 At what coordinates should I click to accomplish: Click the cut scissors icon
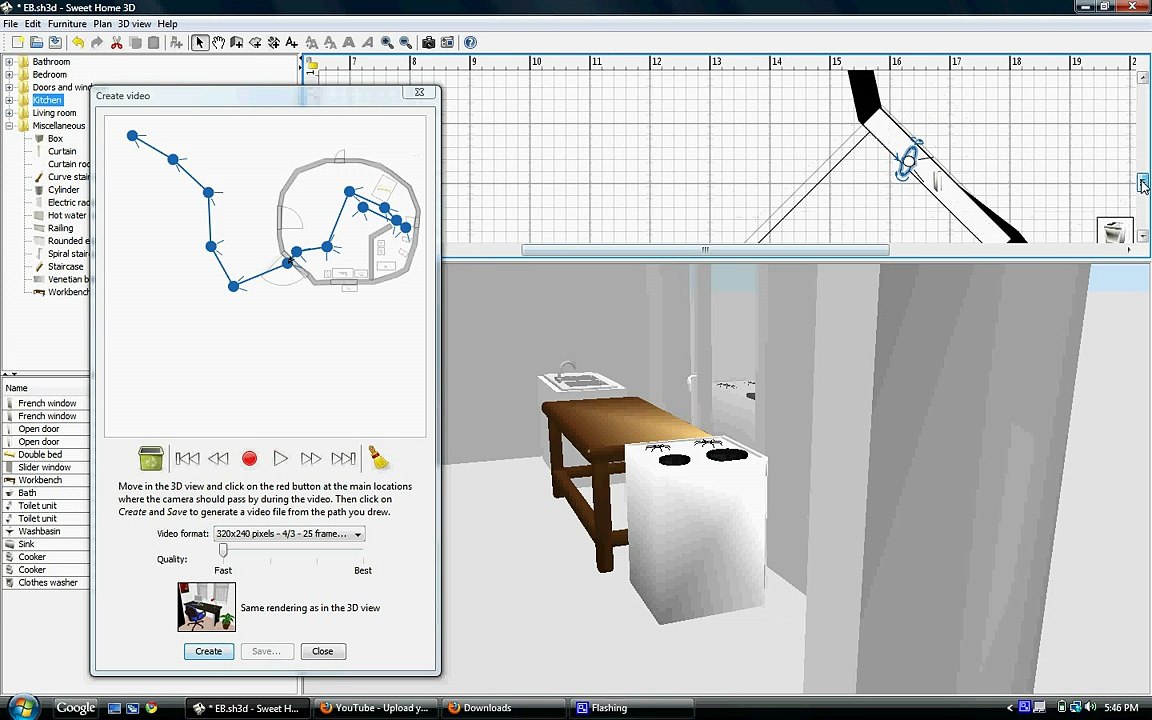click(x=116, y=42)
